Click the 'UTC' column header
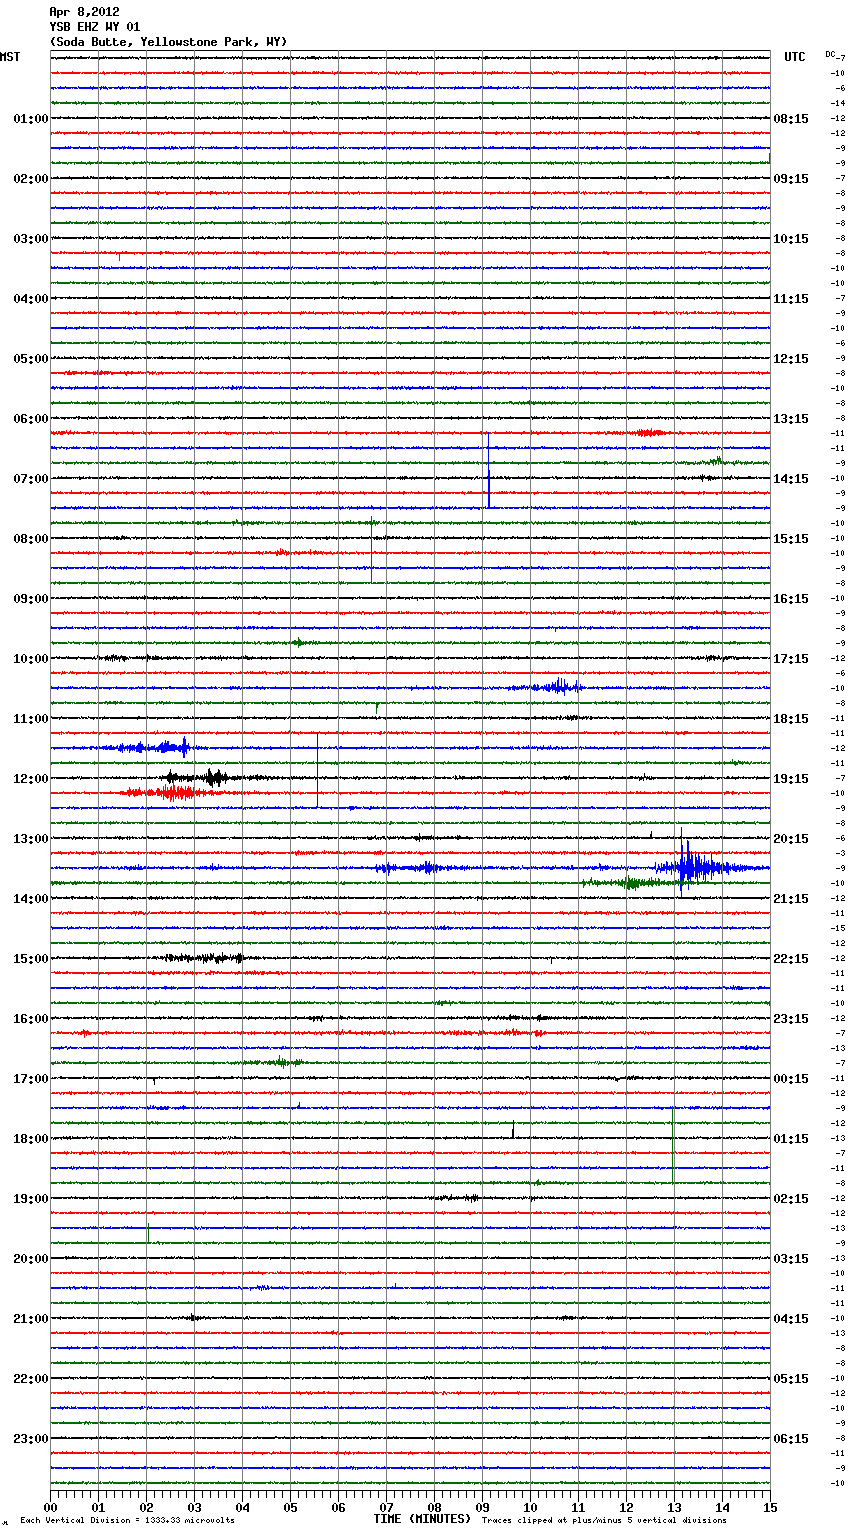Screen dimensions: 850x1534 click(794, 57)
